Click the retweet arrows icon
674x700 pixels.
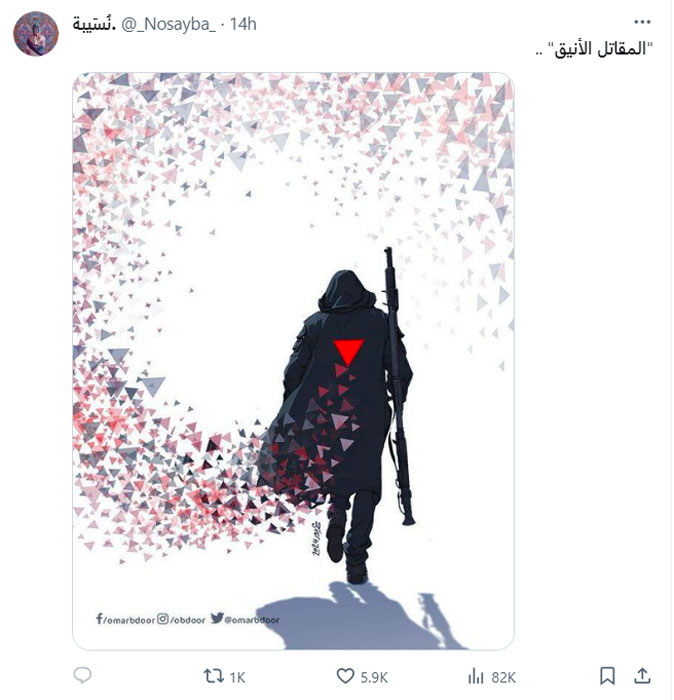tap(213, 676)
